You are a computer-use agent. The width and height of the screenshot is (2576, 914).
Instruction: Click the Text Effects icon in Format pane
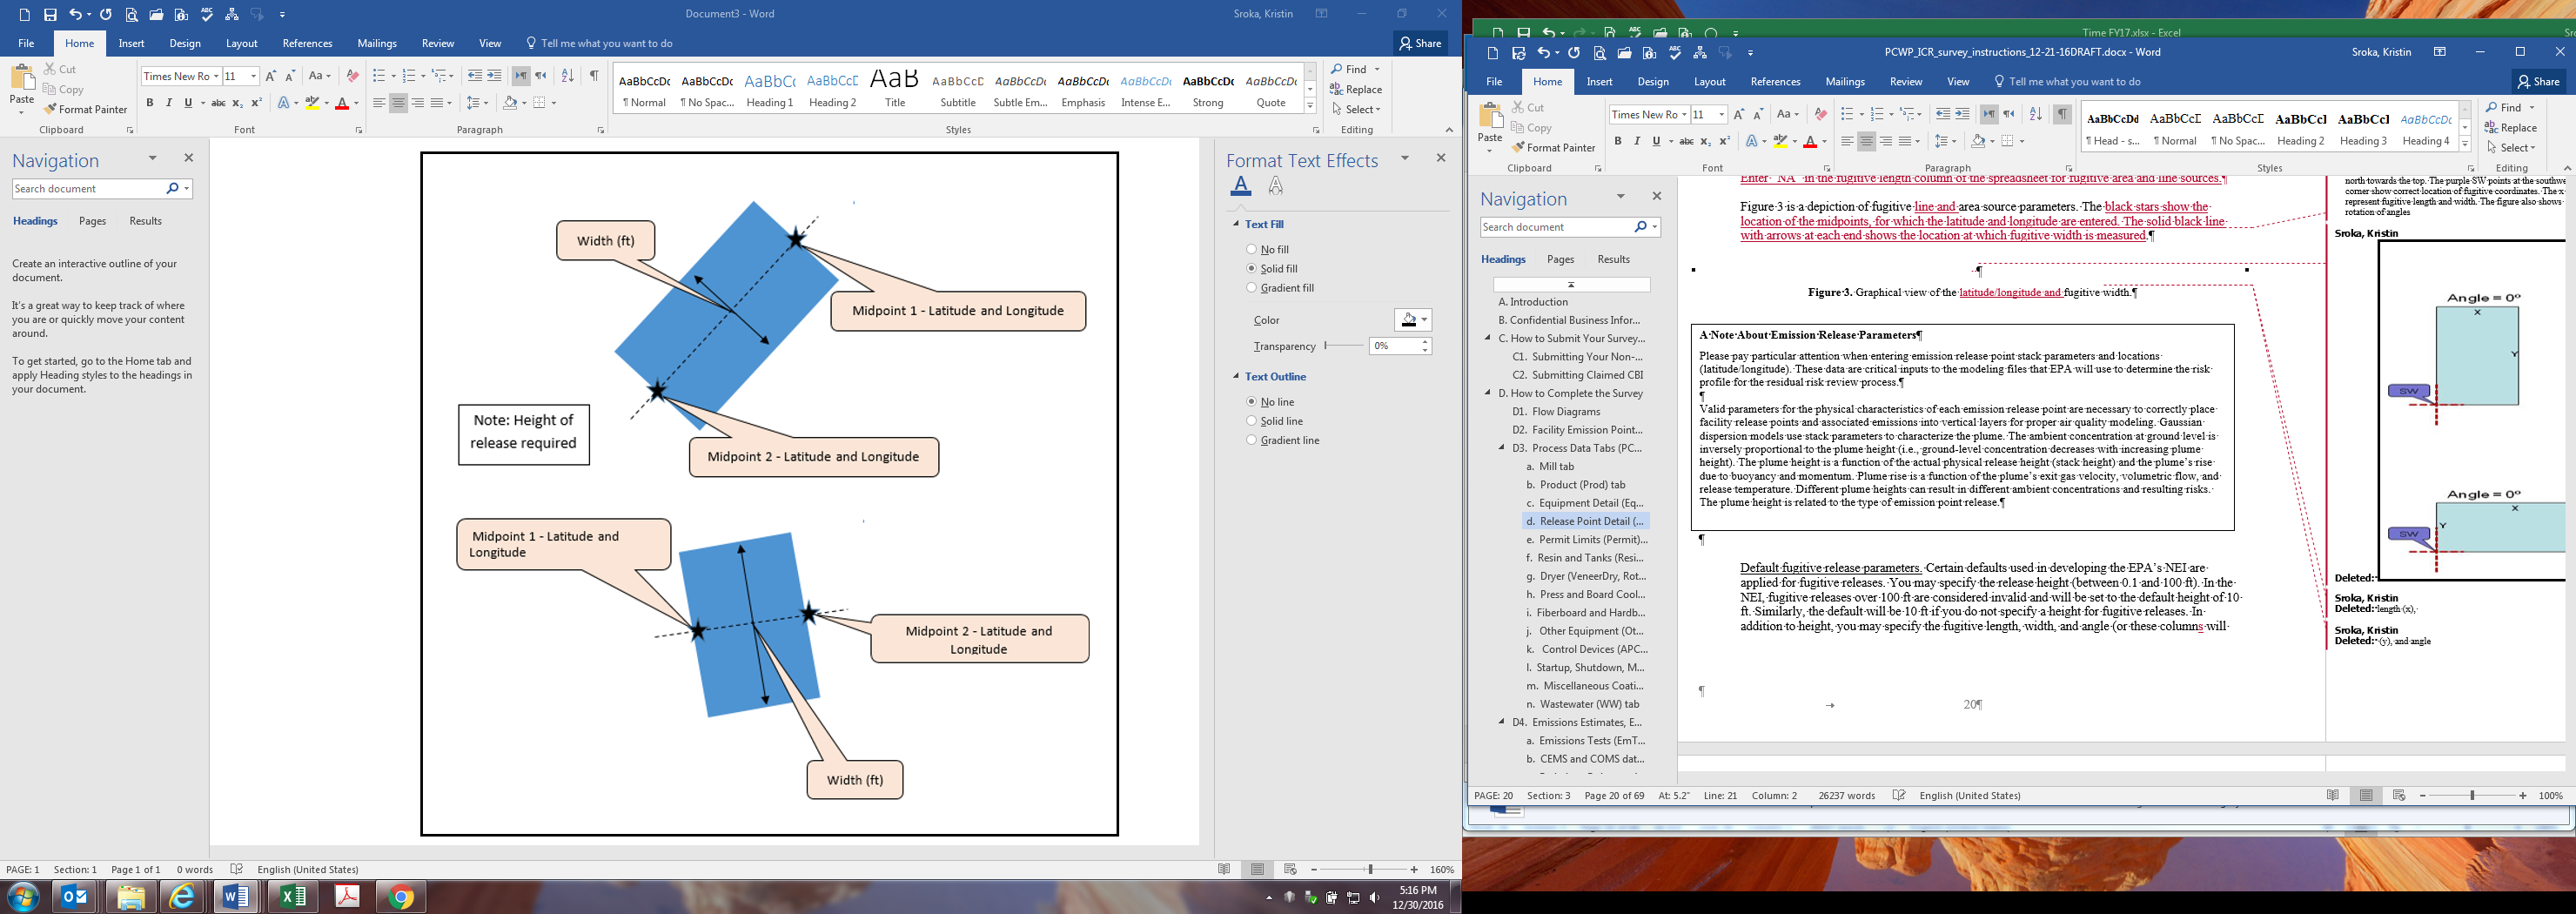pos(1275,185)
